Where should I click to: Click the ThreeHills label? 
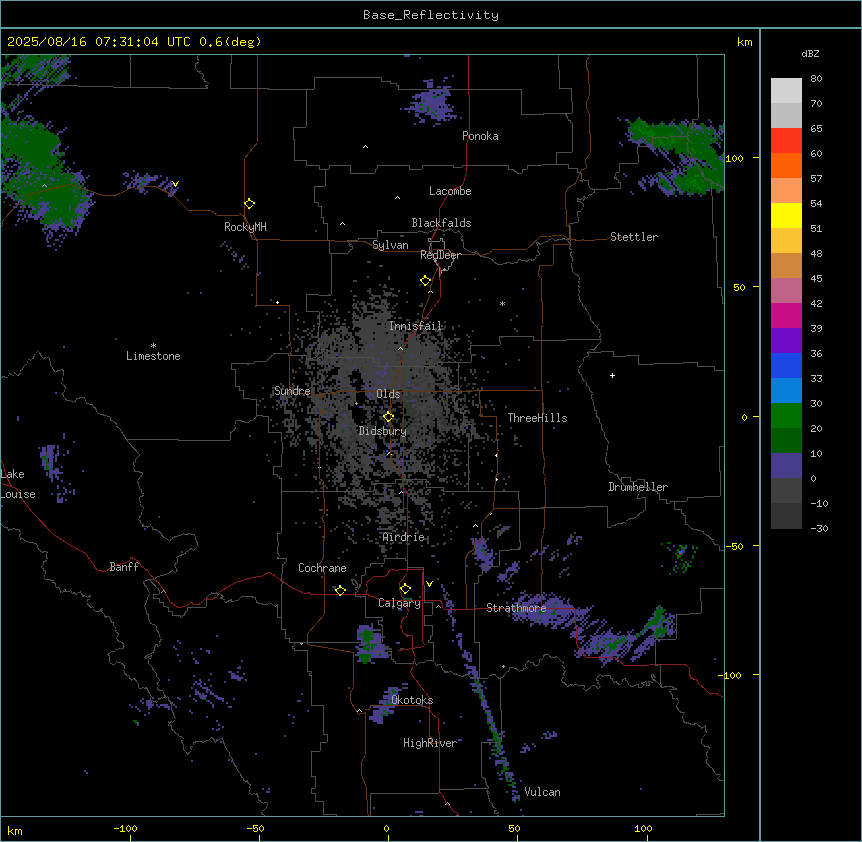pyautogui.click(x=537, y=418)
